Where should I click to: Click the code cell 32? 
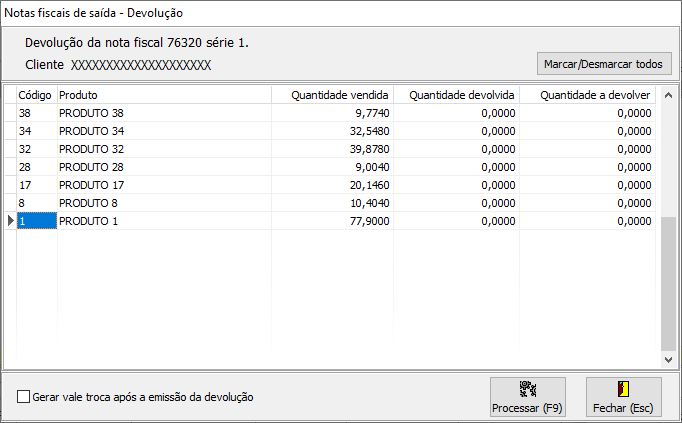tap(37, 149)
